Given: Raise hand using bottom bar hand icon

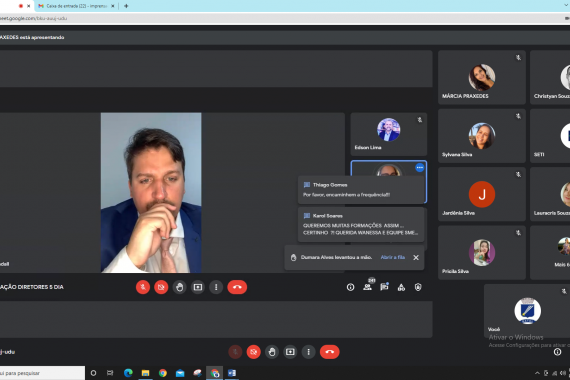Looking at the screenshot, I should pos(272,352).
